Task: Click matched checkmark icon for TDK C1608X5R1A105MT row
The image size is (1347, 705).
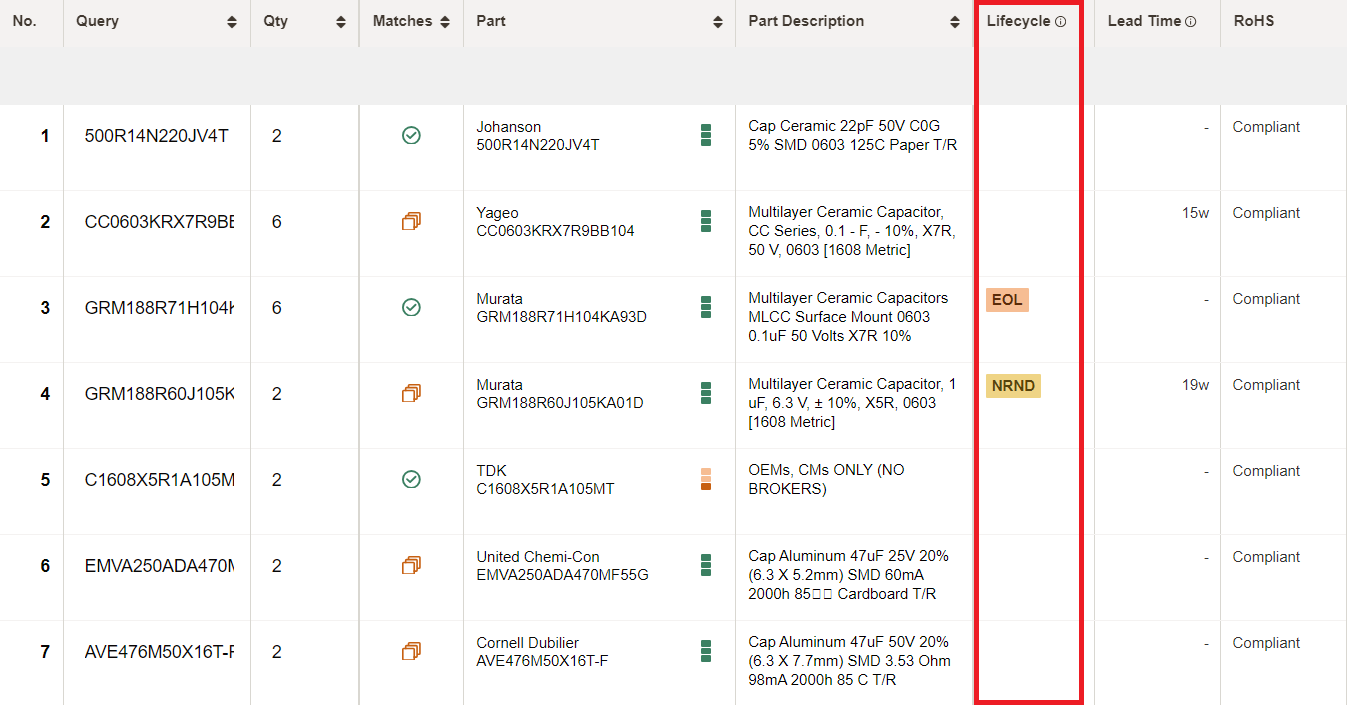Action: 411,479
